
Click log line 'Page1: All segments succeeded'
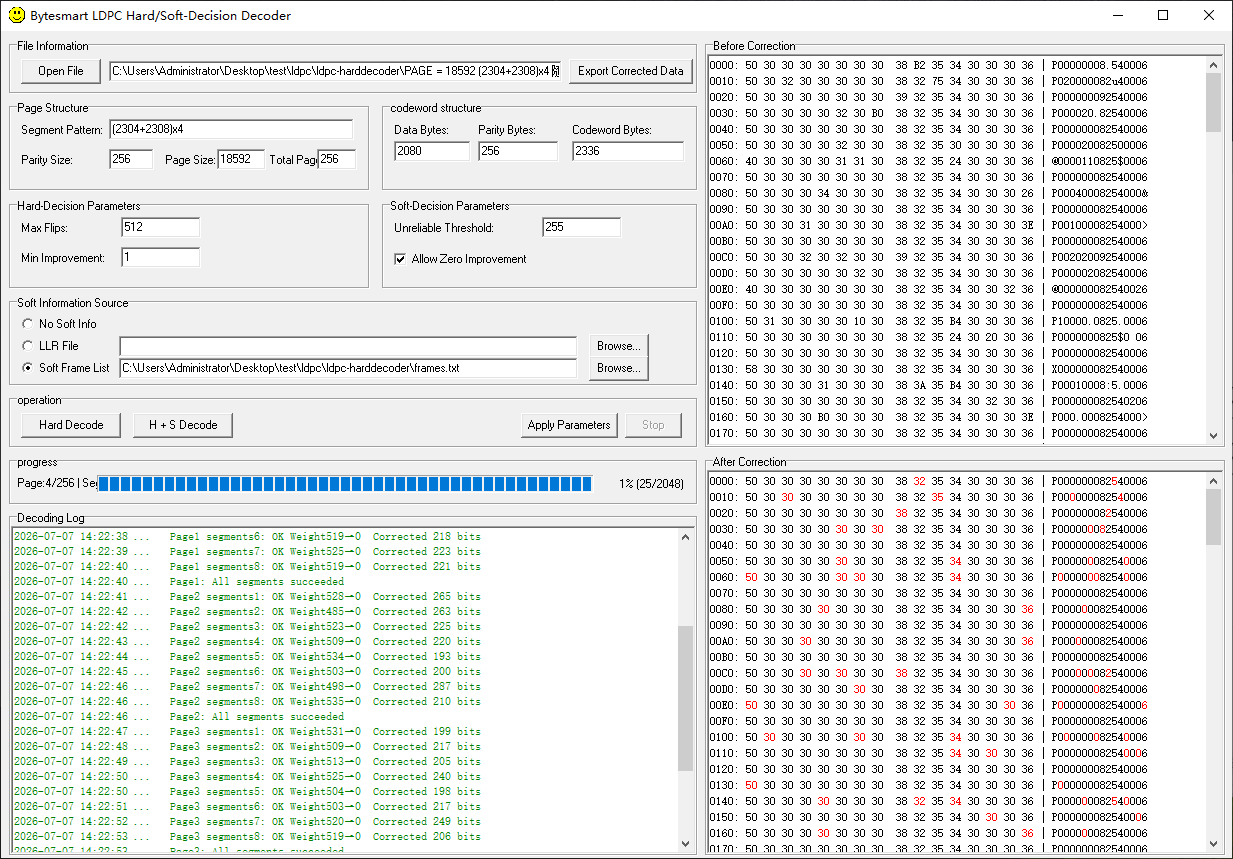(257, 582)
